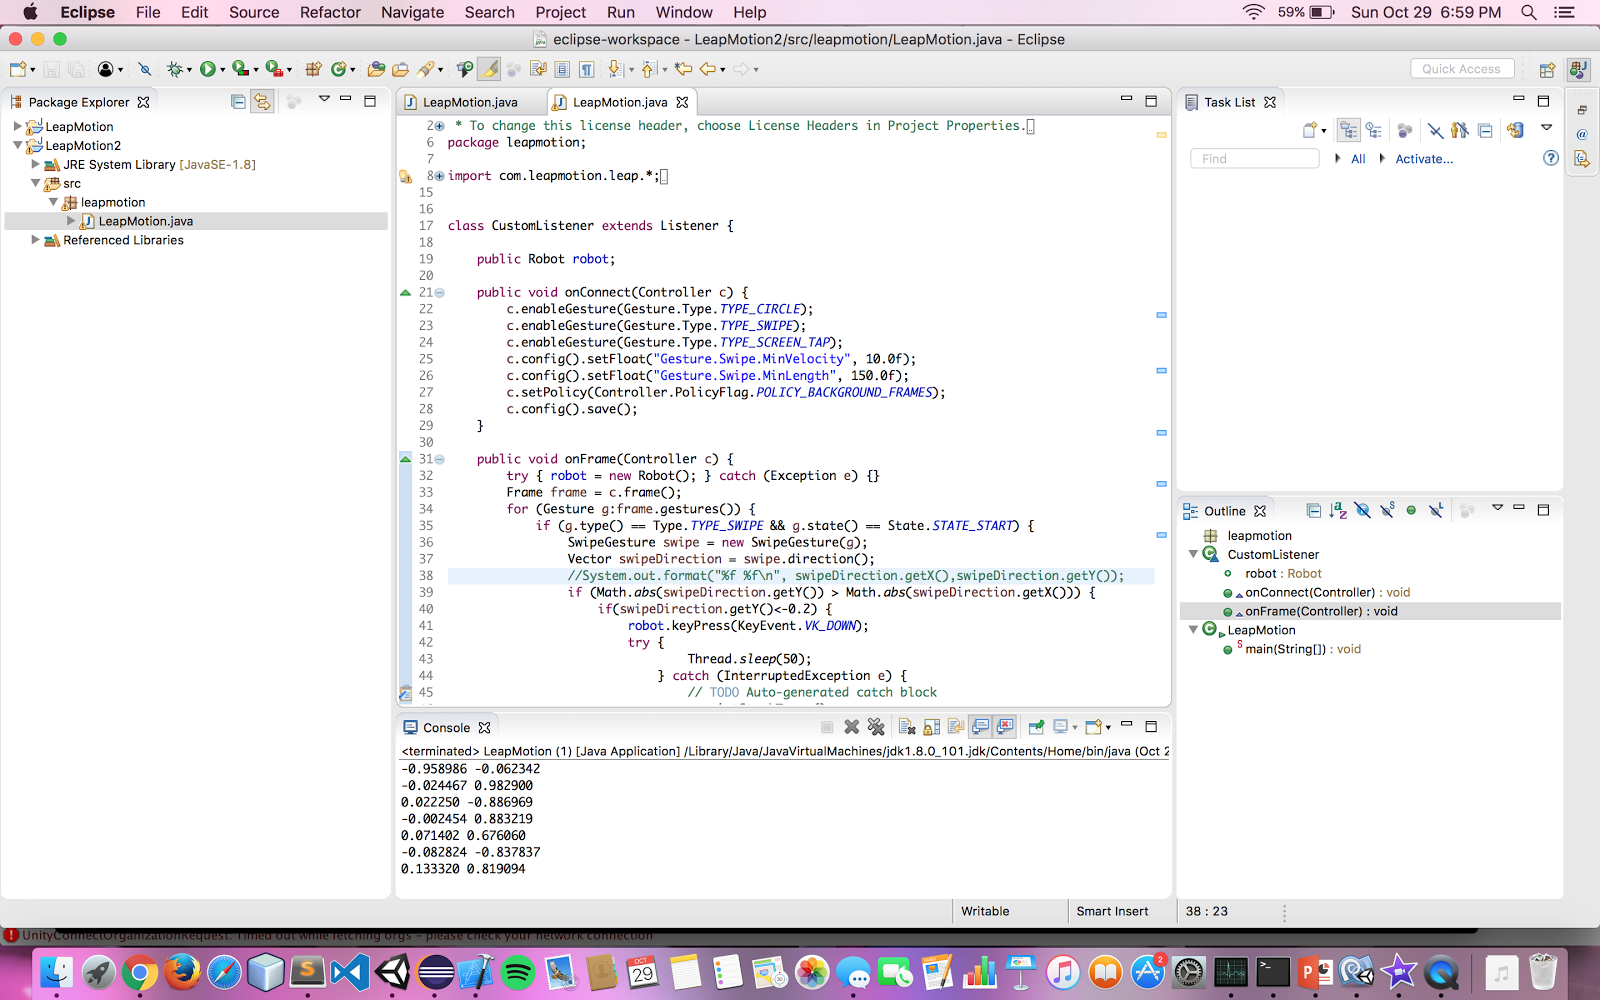The height and width of the screenshot is (1000, 1600).
Task: Toggle Link with Editor in Package Explorer
Action: click(262, 102)
